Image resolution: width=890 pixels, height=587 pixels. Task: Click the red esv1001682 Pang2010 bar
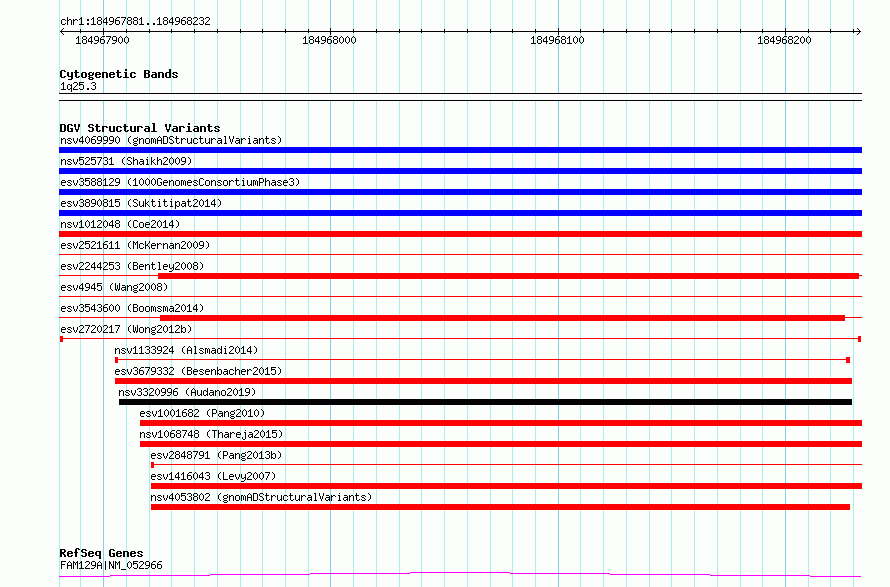pyautogui.click(x=501, y=423)
